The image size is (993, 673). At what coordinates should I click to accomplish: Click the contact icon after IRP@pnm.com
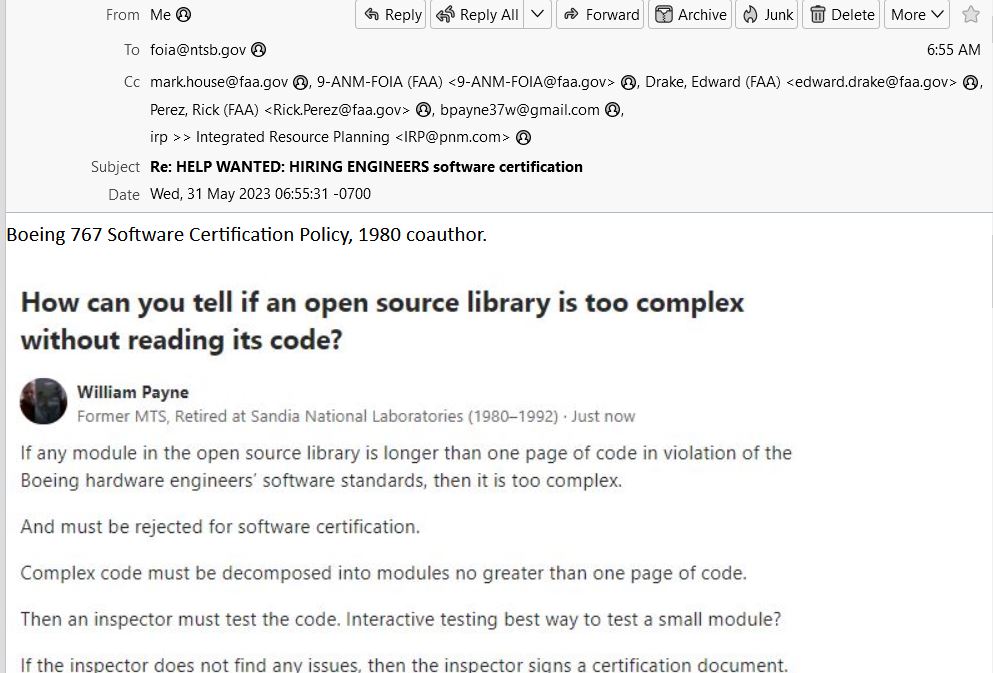click(523, 137)
